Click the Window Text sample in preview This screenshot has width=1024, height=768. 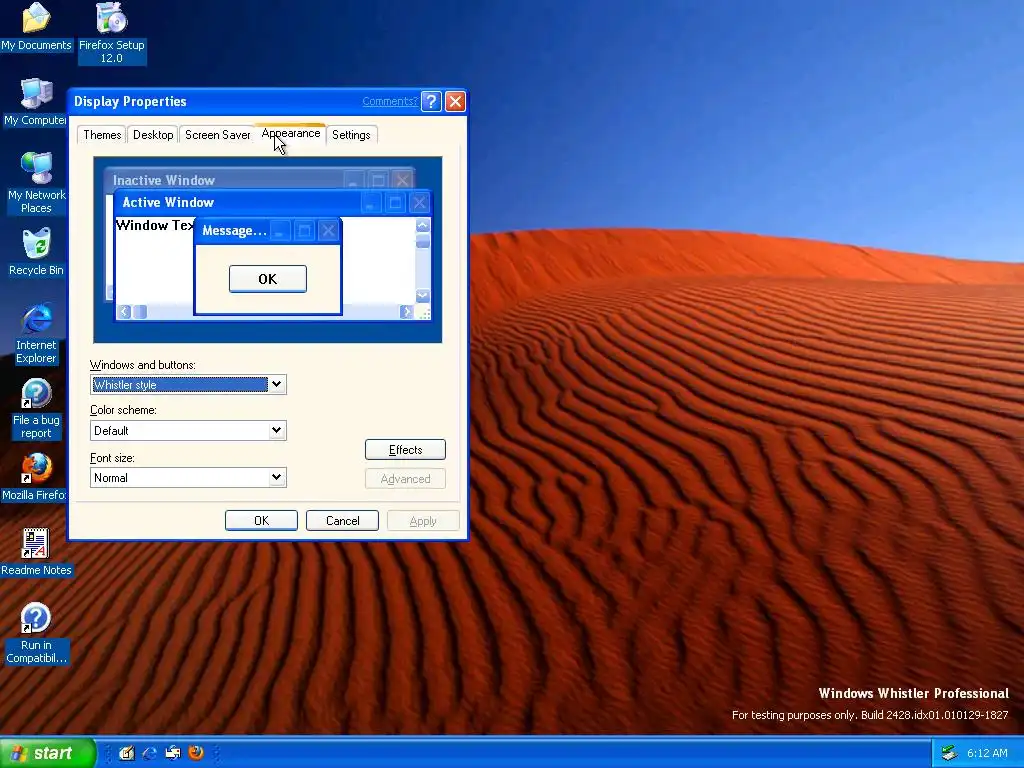click(155, 225)
